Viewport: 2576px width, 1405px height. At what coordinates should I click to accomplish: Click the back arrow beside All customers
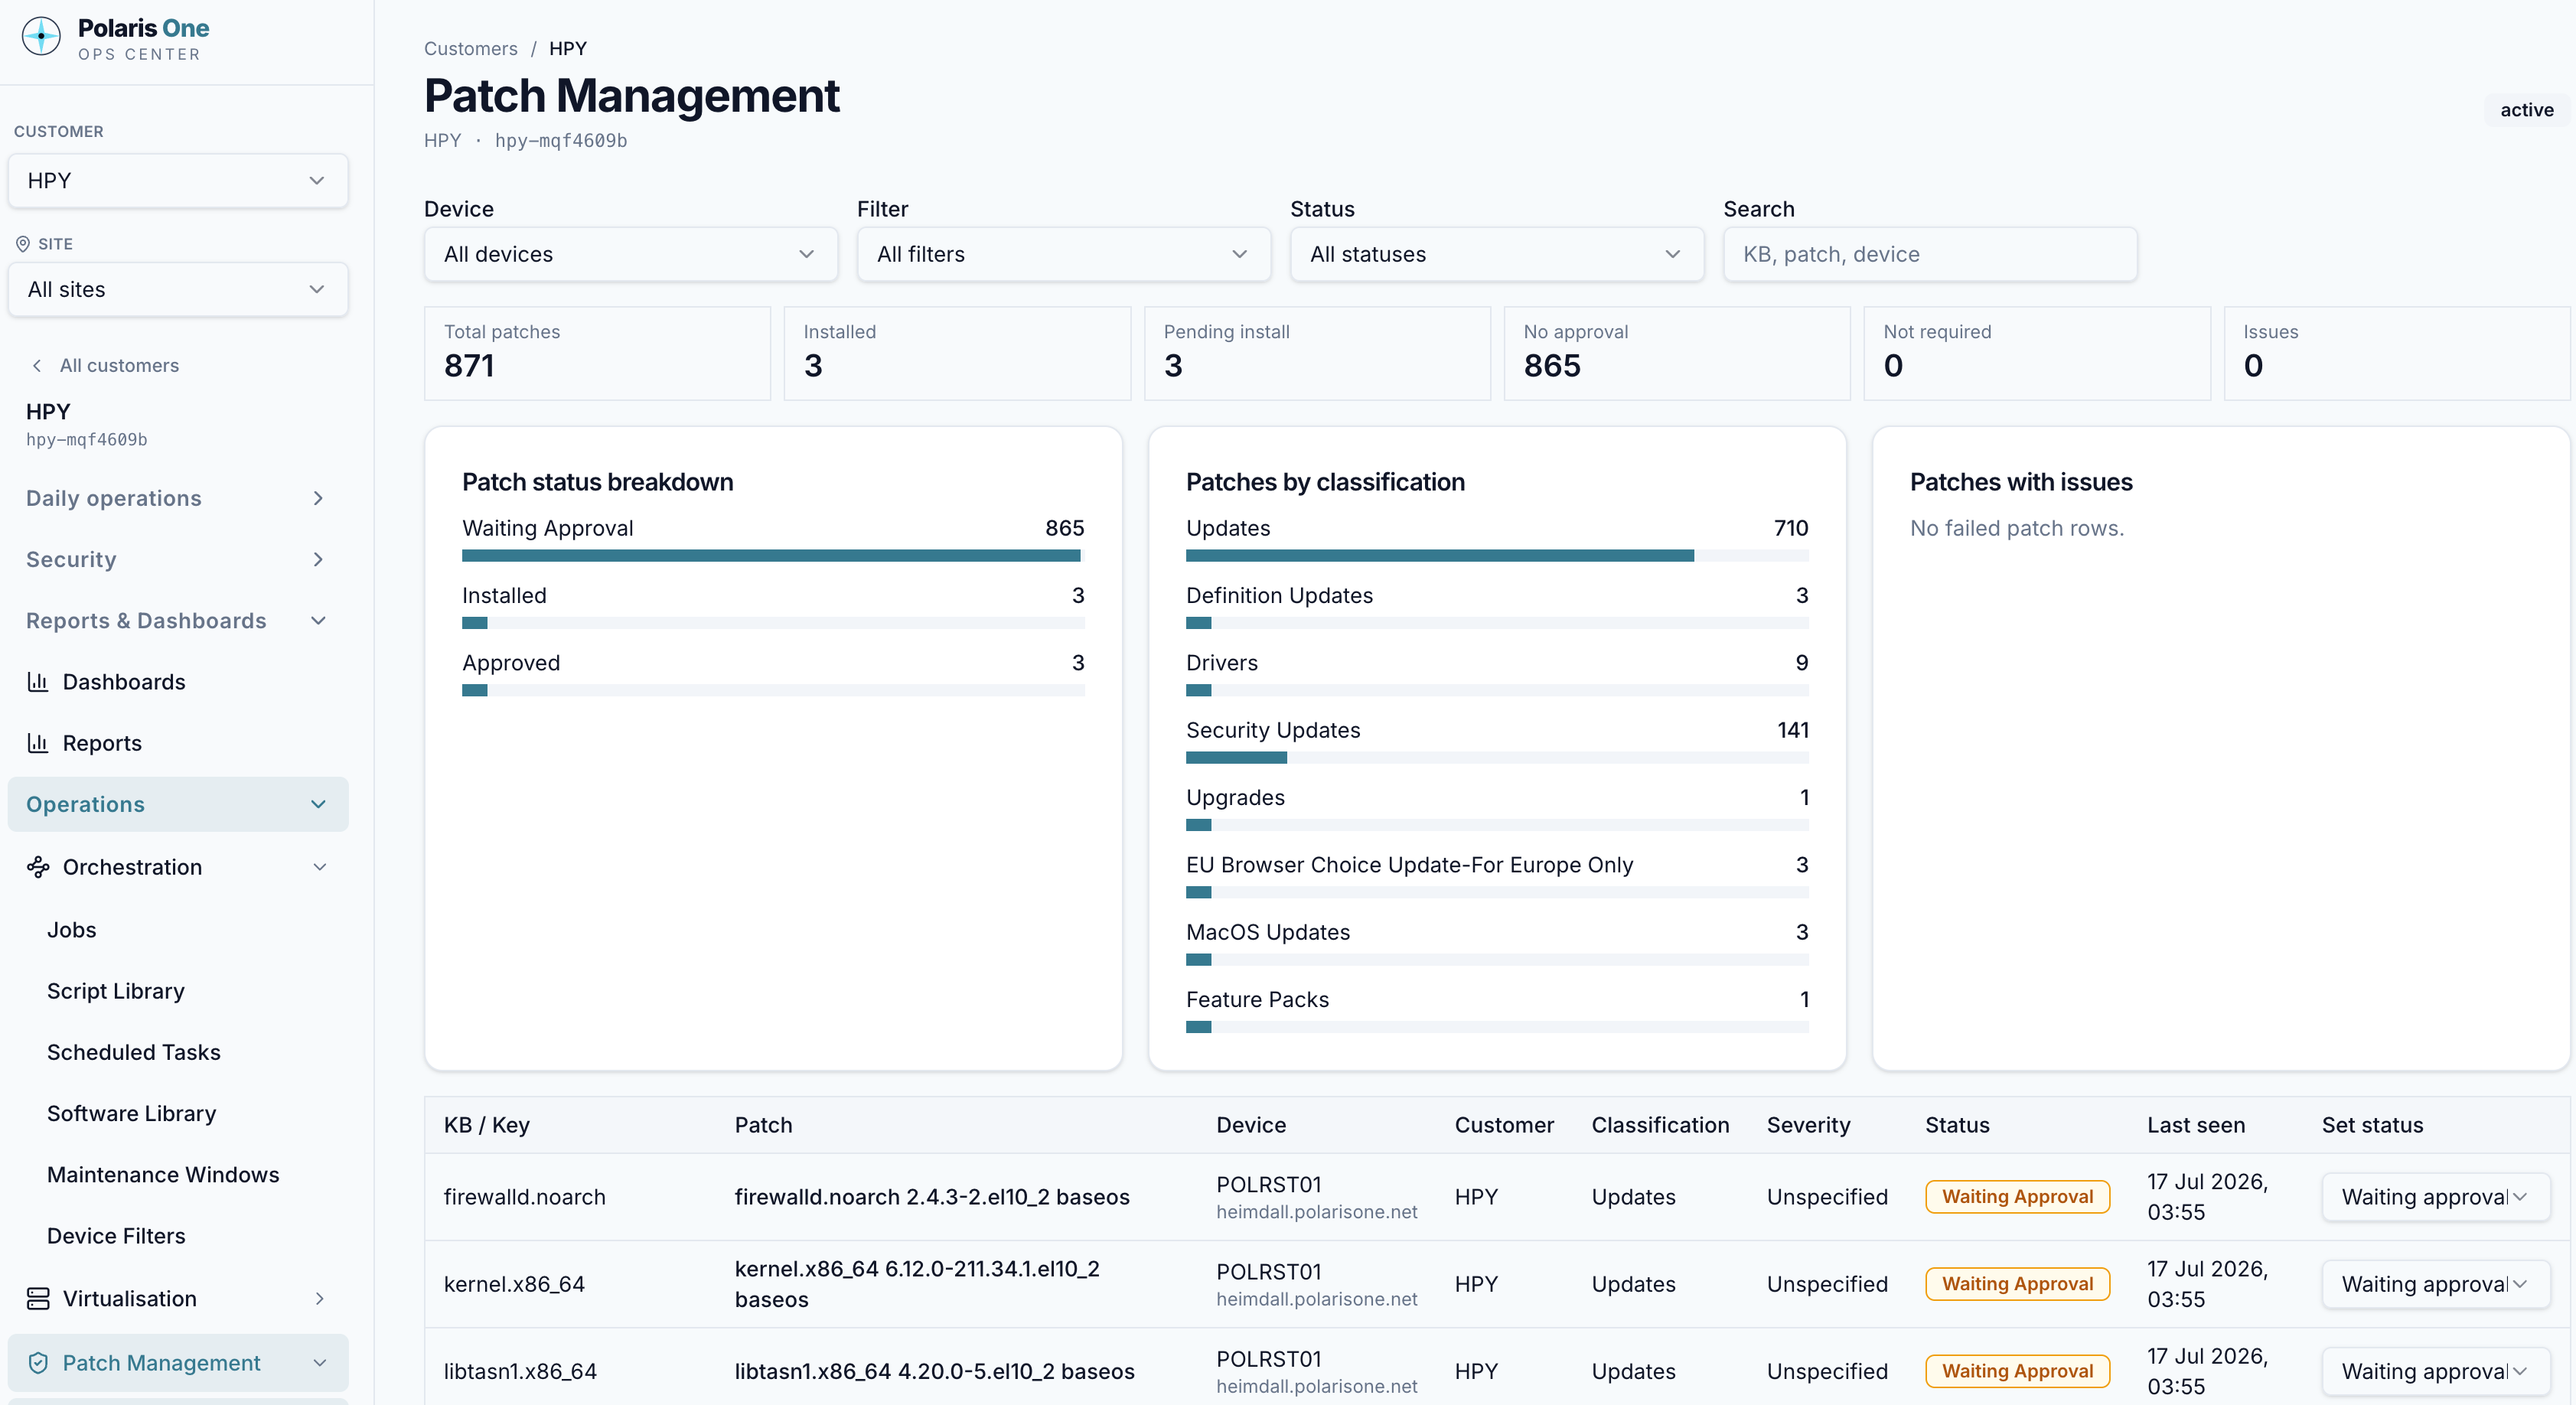pos(37,366)
